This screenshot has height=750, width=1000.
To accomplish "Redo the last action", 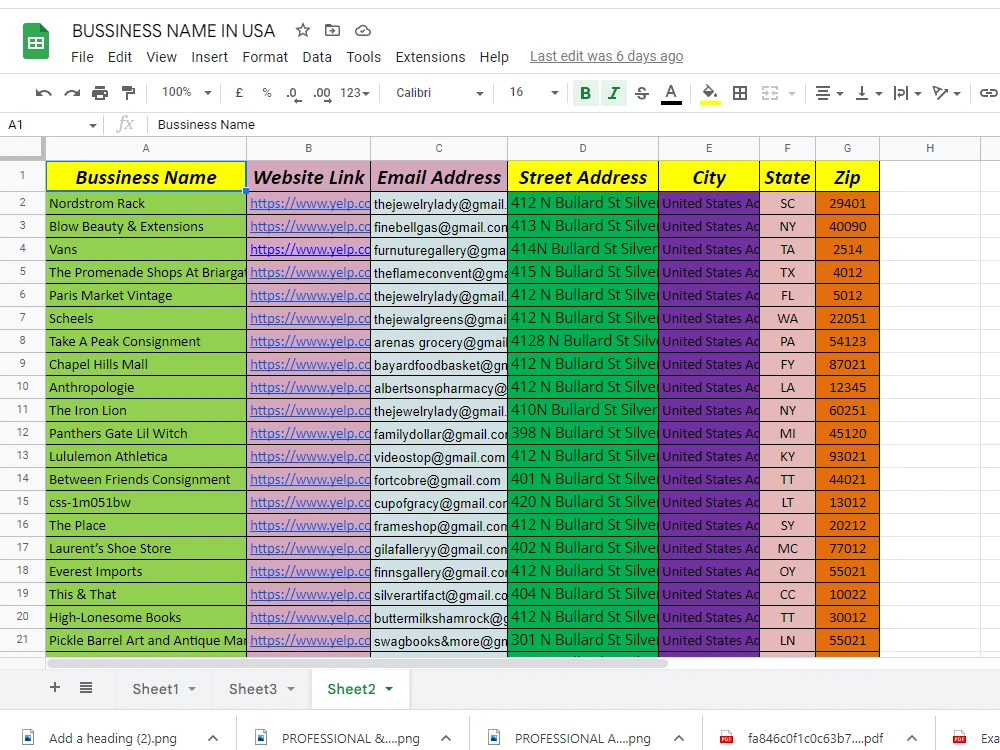I will 72,93.
